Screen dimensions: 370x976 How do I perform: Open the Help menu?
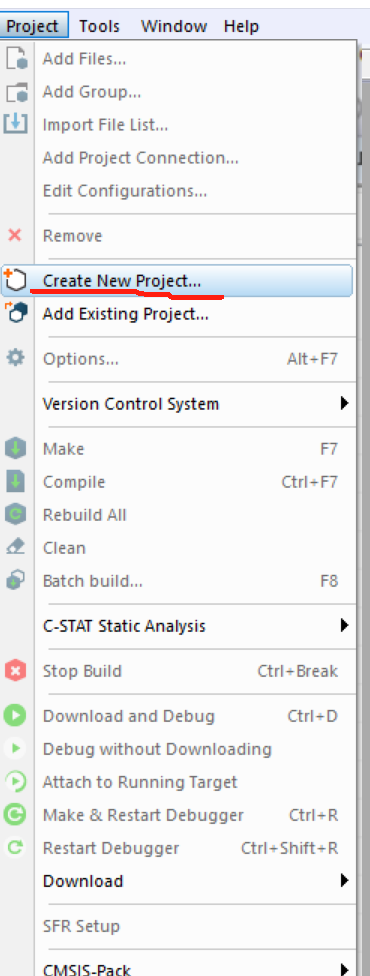(x=241, y=26)
